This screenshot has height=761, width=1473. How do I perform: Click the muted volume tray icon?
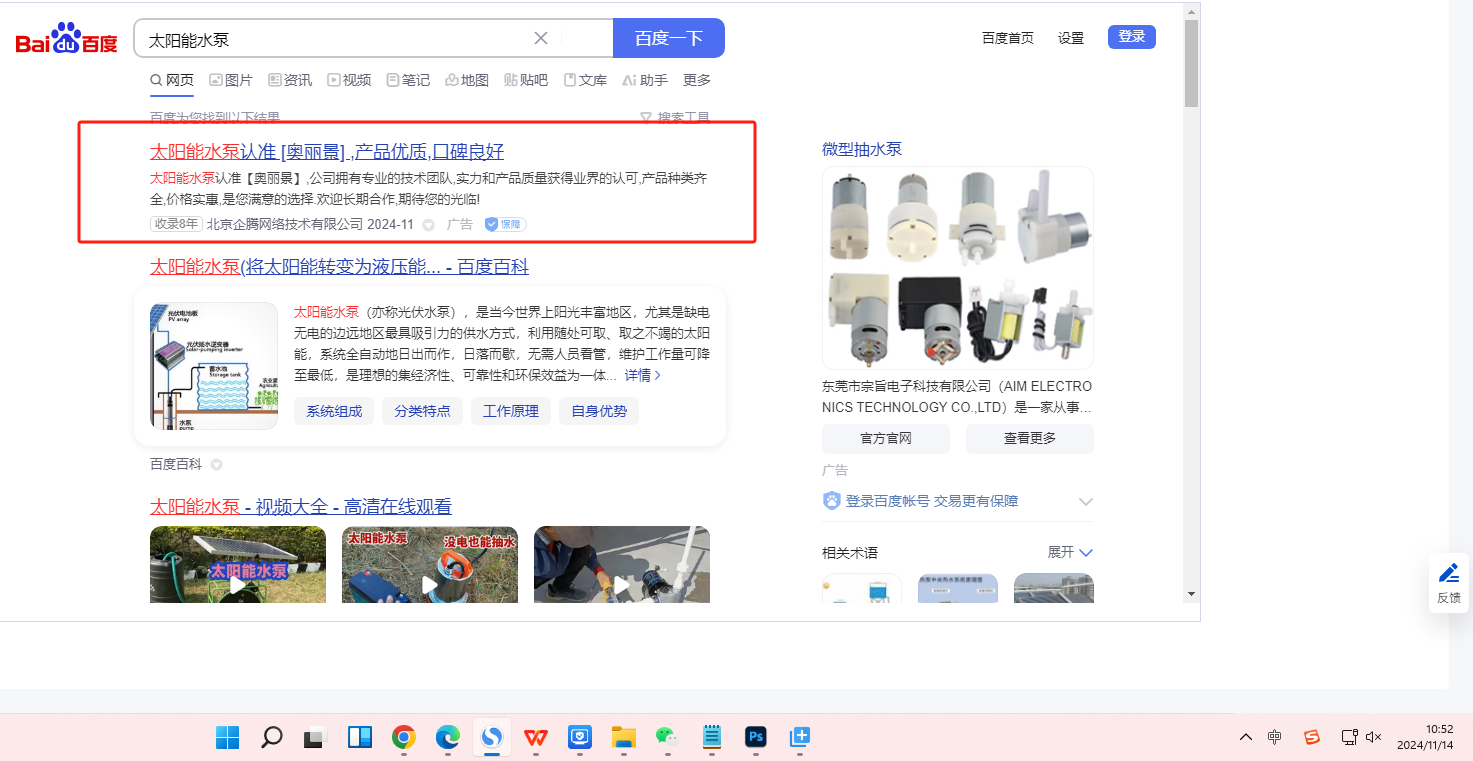tap(1374, 737)
